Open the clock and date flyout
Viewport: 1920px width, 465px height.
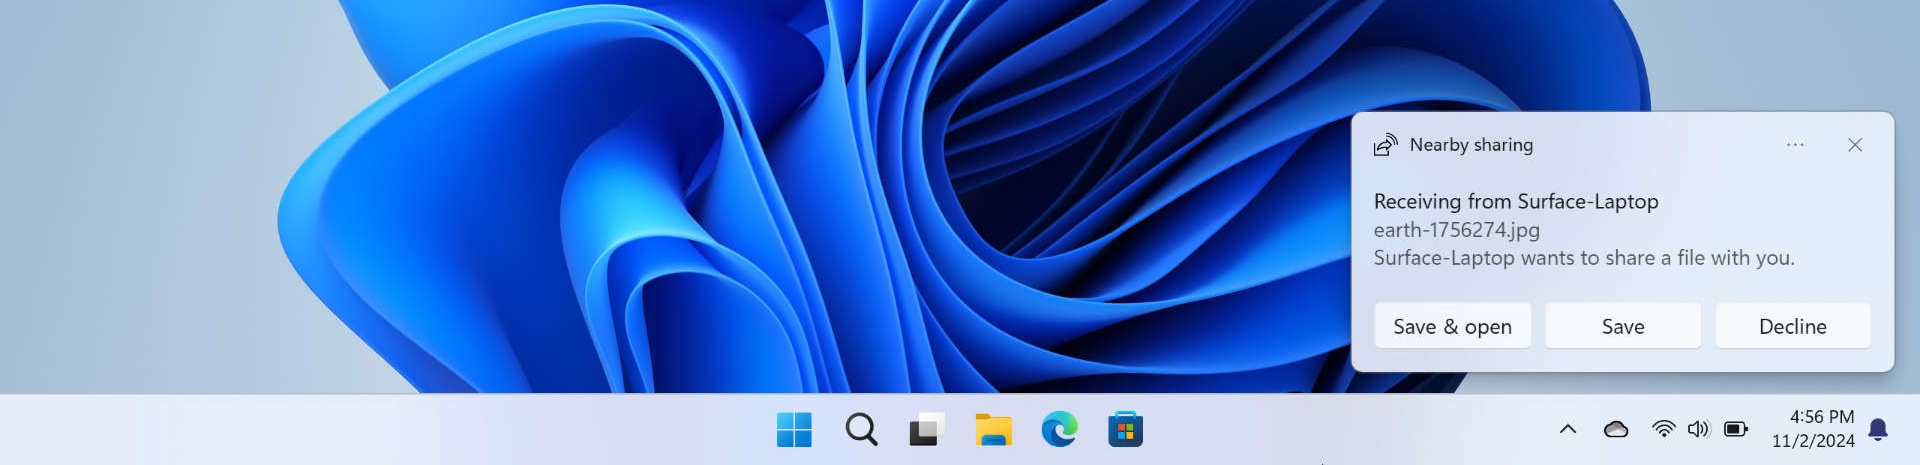[x=1813, y=429]
